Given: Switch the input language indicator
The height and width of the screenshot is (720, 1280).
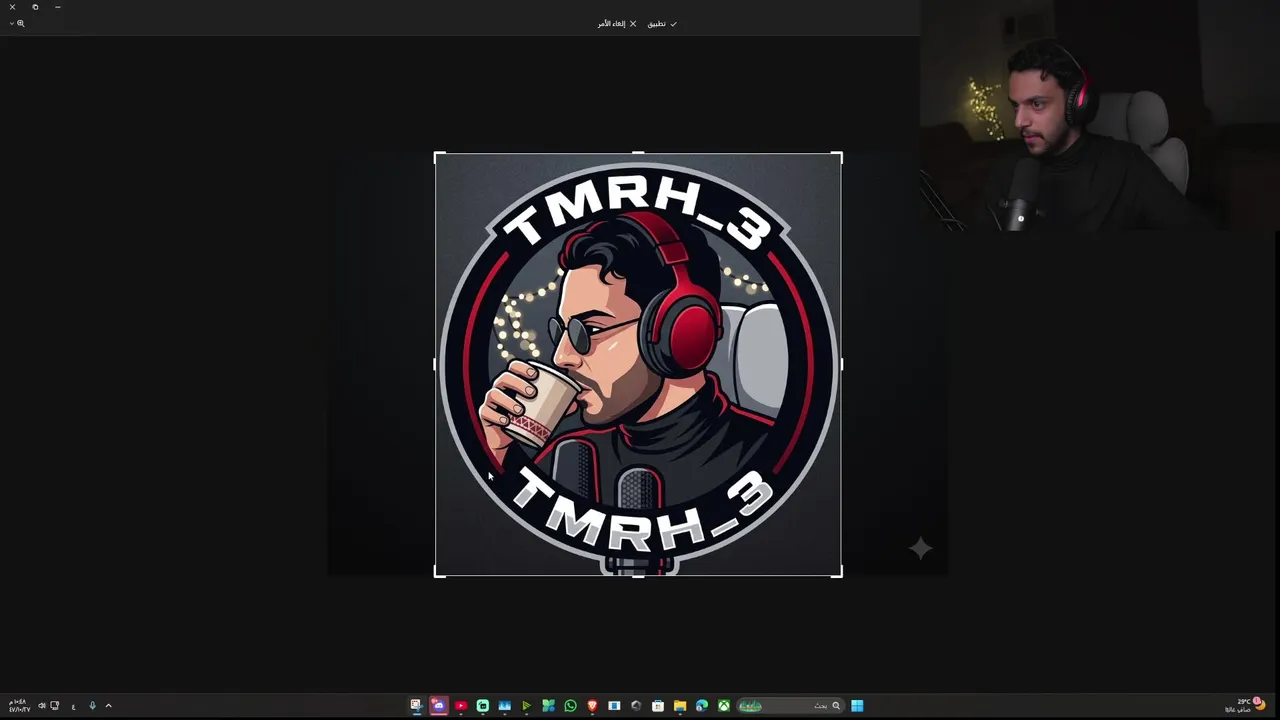Looking at the screenshot, I should tap(73, 706).
